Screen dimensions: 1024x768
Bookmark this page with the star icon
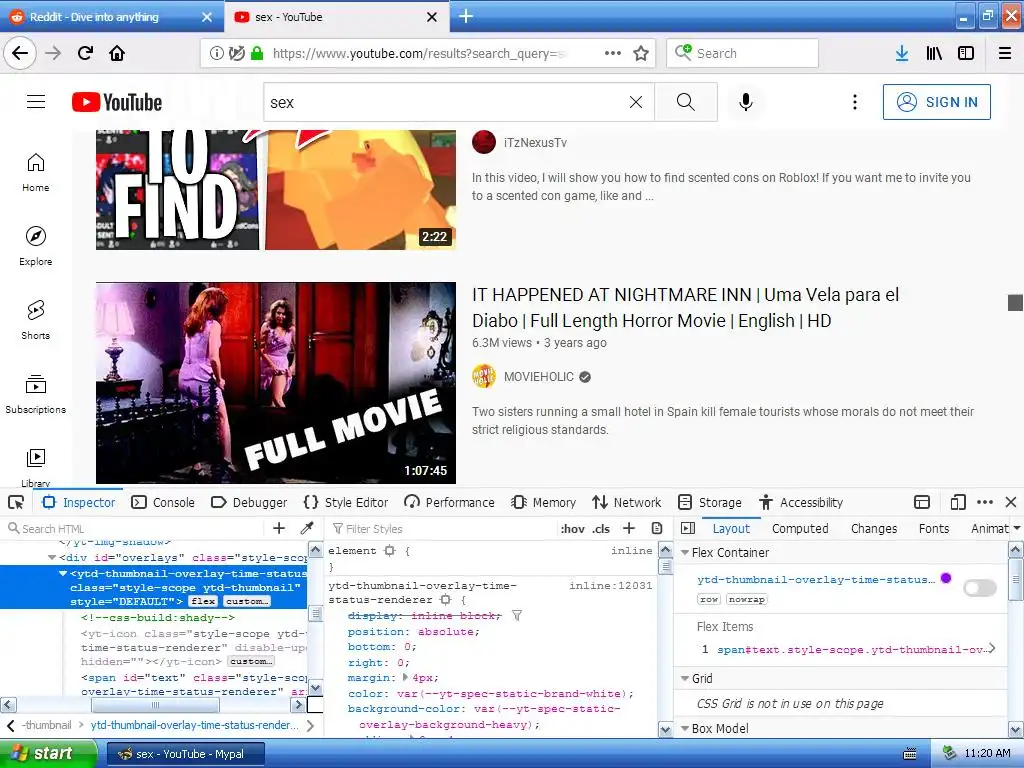641,53
